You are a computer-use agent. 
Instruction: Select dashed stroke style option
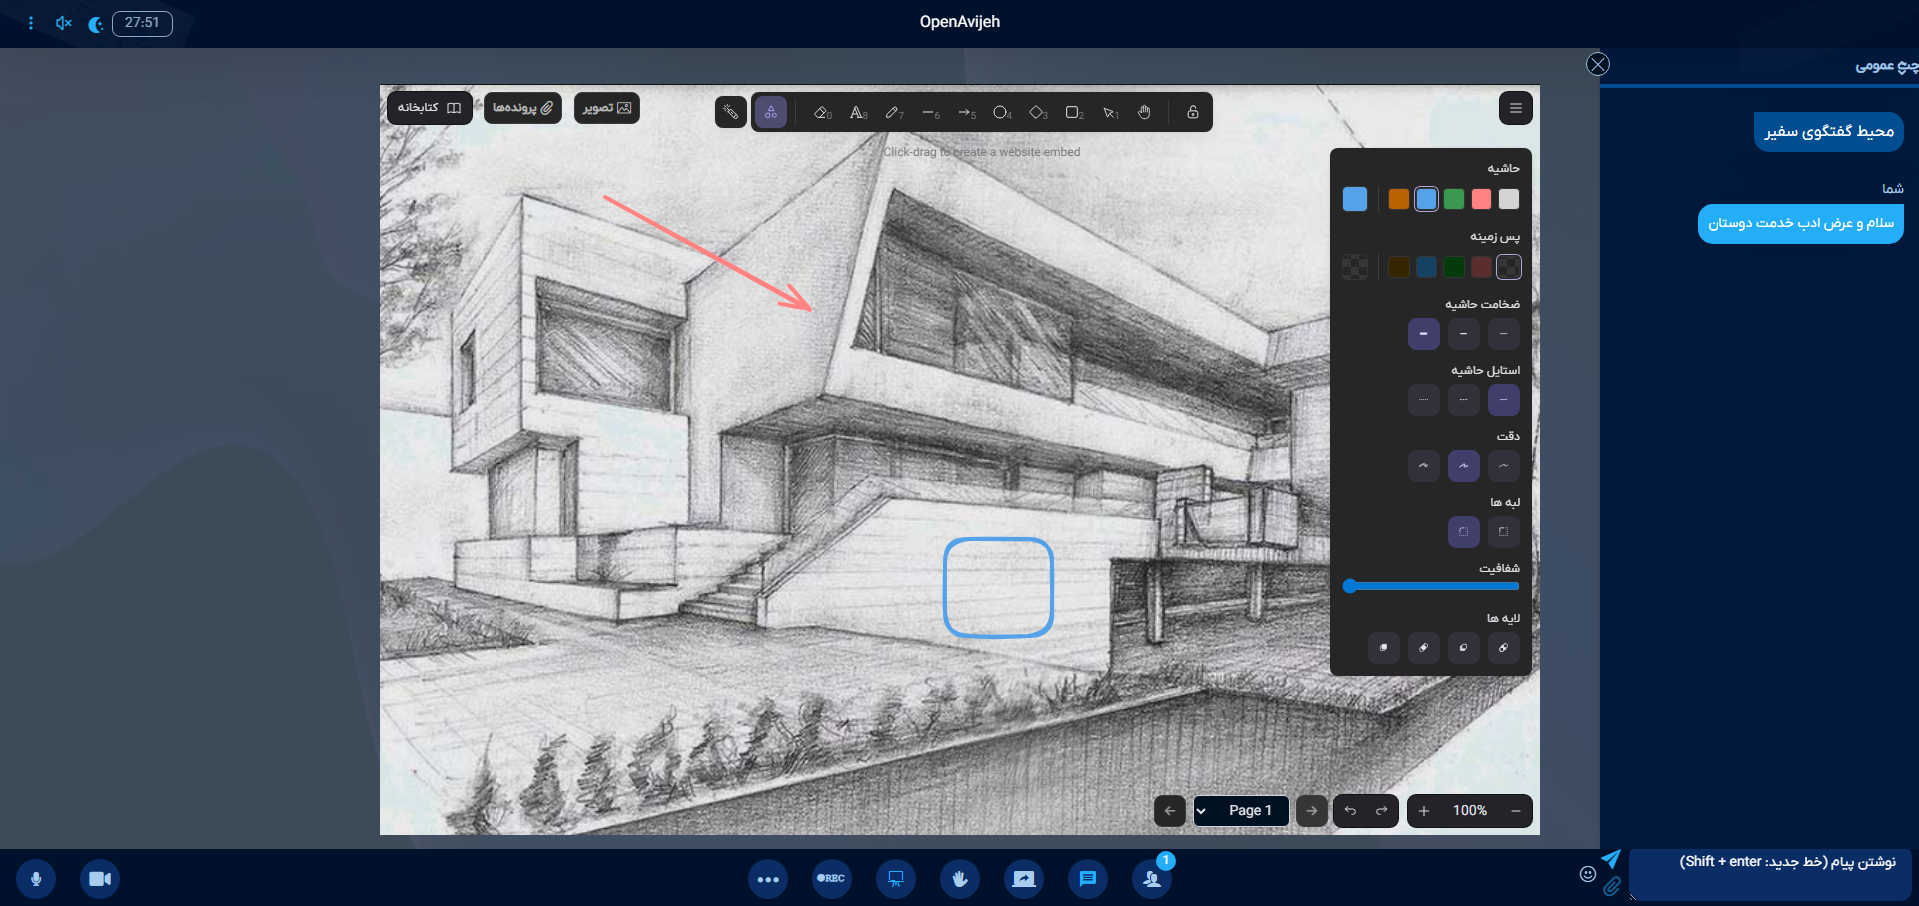pyautogui.click(x=1464, y=400)
